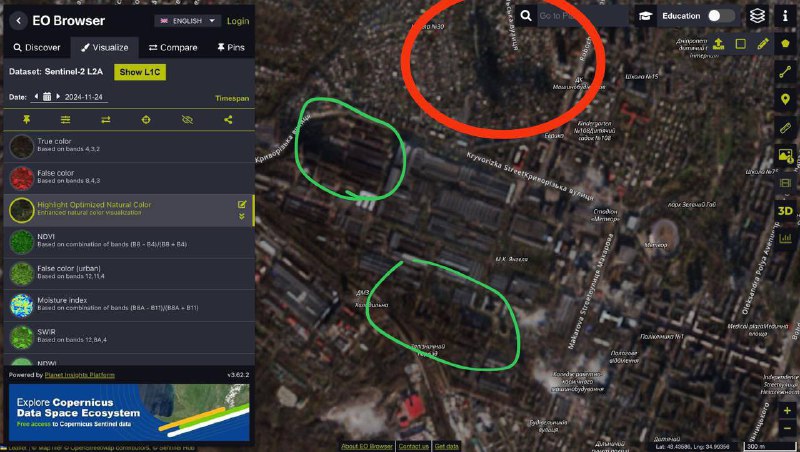
Task: Toggle layer visibility crossed-eye icon
Action: 187,119
